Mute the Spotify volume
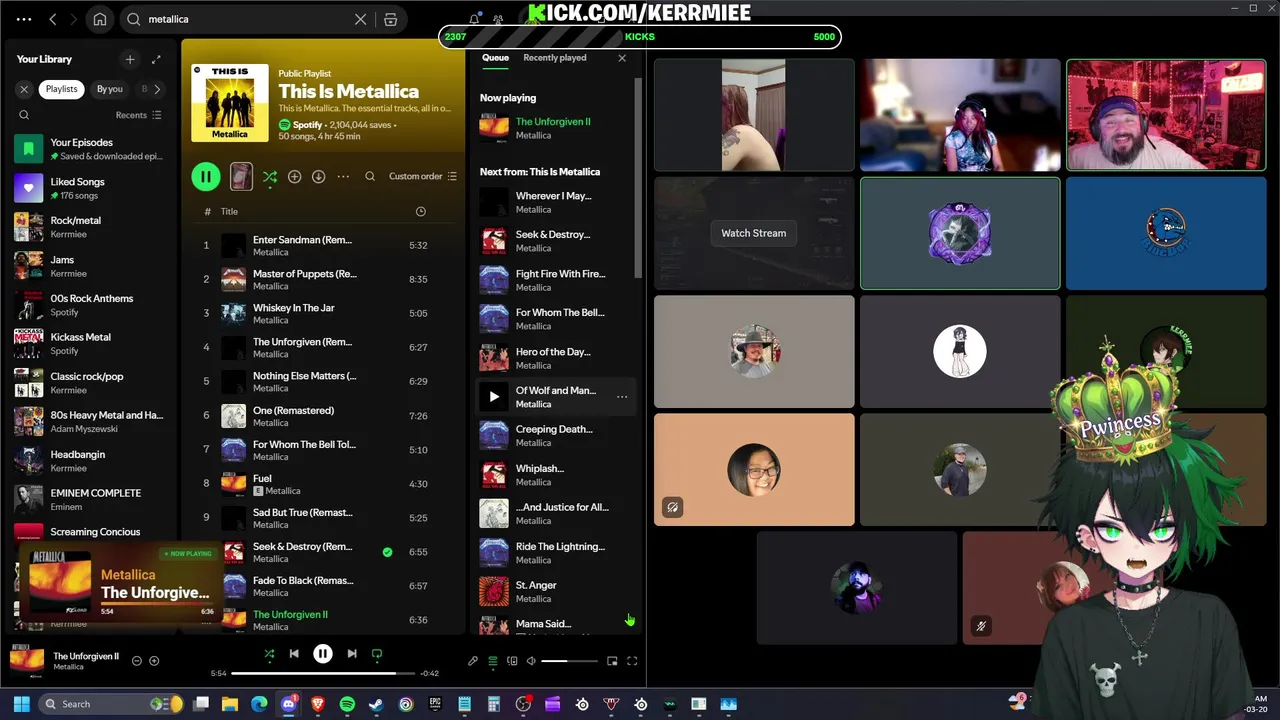 [531, 661]
